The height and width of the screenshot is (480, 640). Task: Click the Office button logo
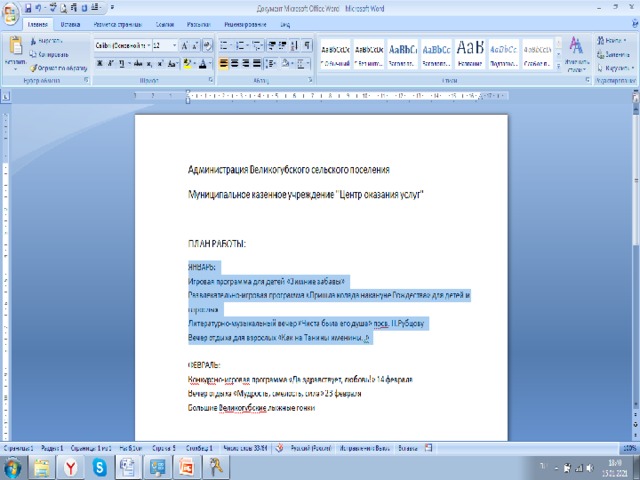click(11, 10)
